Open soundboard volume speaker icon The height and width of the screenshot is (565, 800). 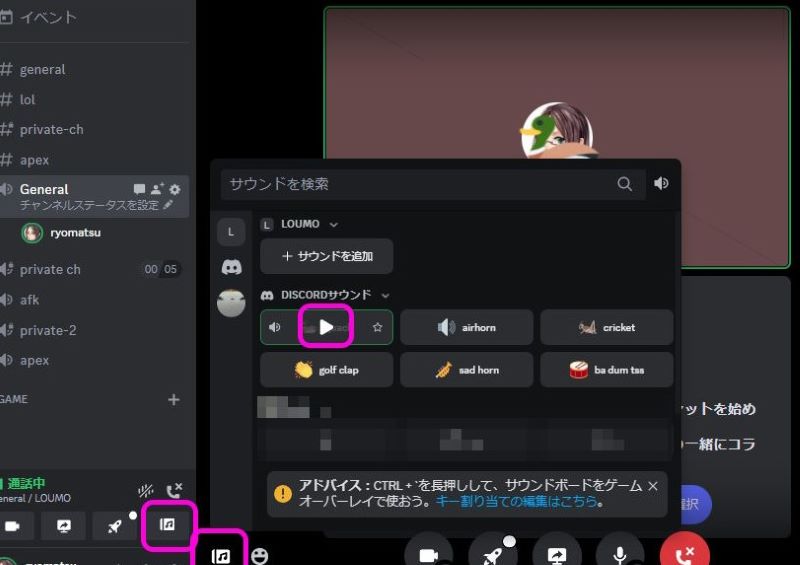click(661, 184)
